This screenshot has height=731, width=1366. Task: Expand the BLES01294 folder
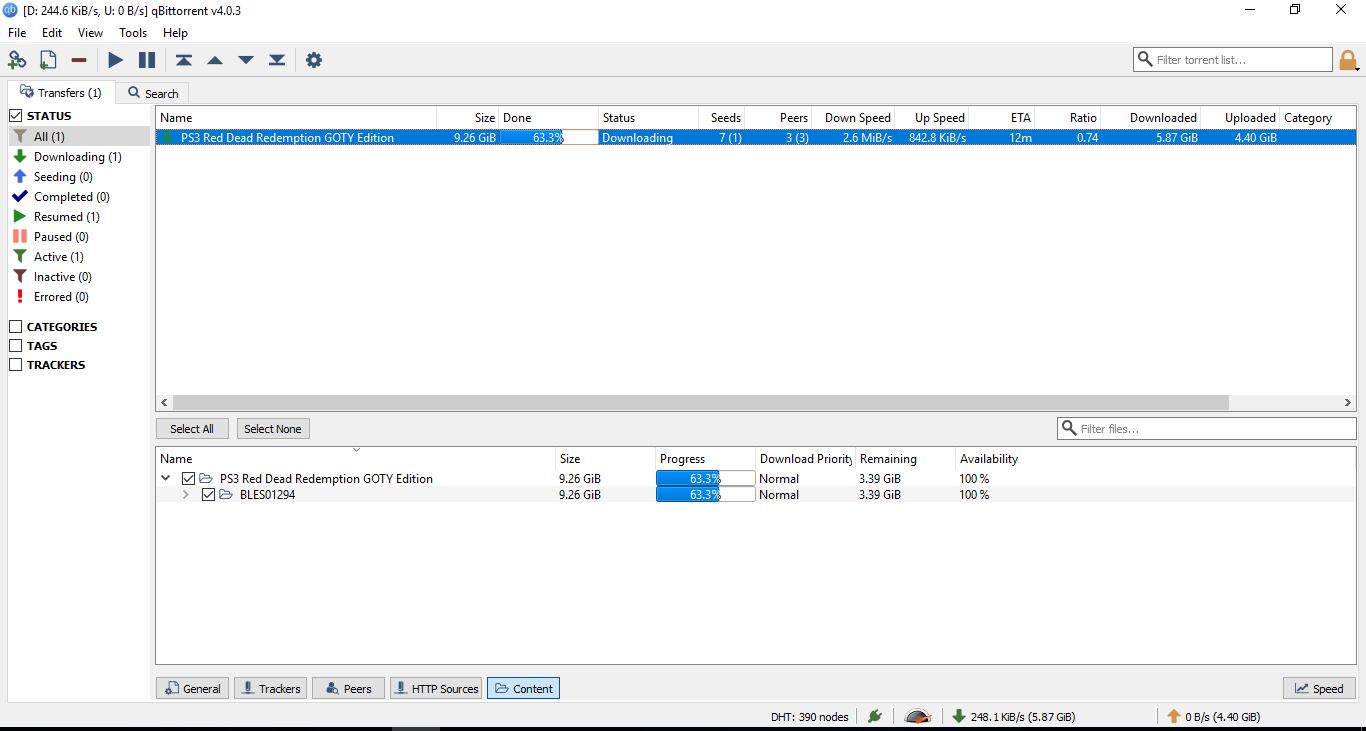(x=185, y=494)
